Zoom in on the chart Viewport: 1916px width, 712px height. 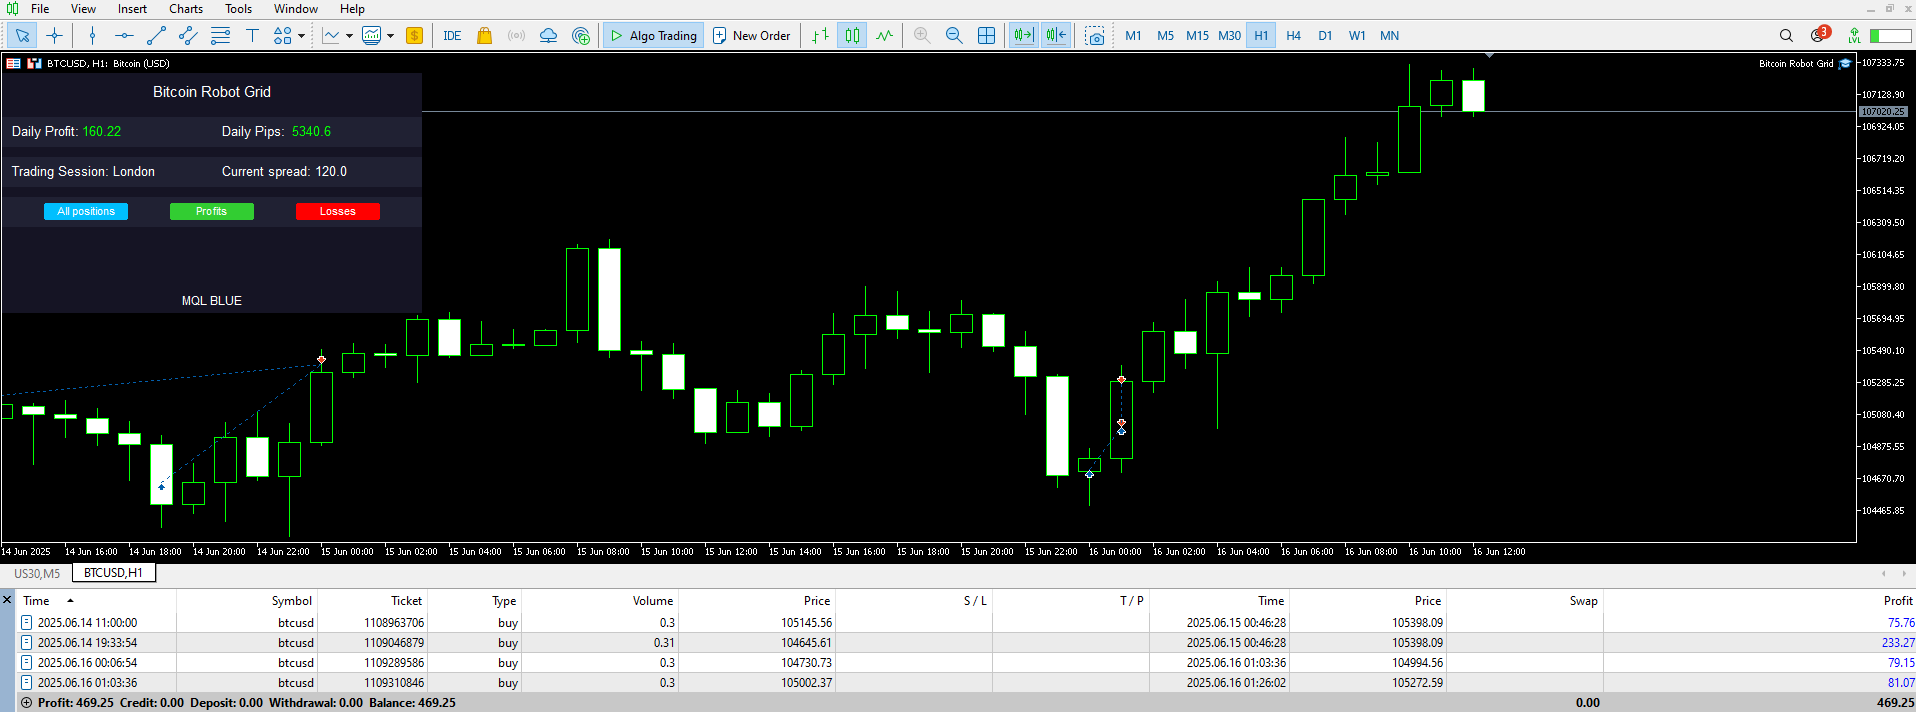(x=922, y=36)
